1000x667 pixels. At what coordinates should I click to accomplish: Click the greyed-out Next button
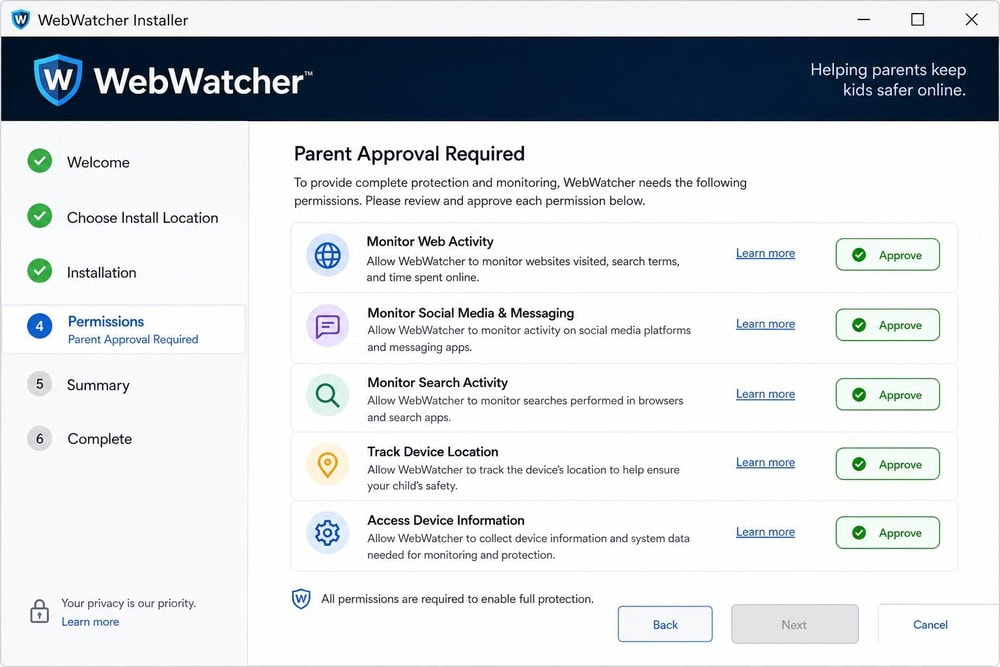[x=795, y=624]
